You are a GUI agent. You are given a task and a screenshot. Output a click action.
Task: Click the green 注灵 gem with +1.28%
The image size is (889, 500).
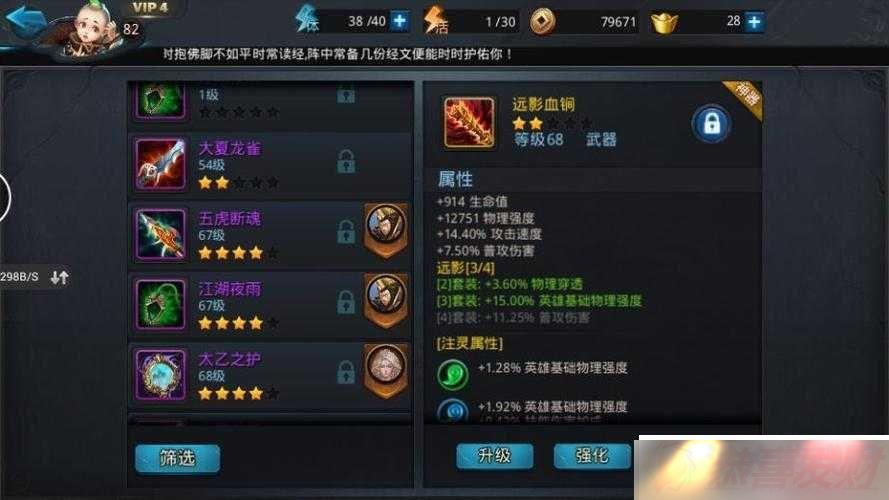coord(452,374)
